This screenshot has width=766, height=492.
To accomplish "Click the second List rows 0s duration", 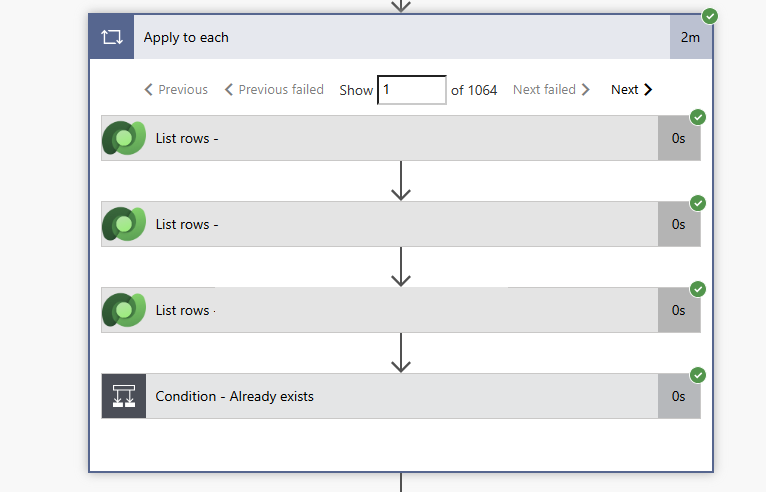I will [679, 224].
